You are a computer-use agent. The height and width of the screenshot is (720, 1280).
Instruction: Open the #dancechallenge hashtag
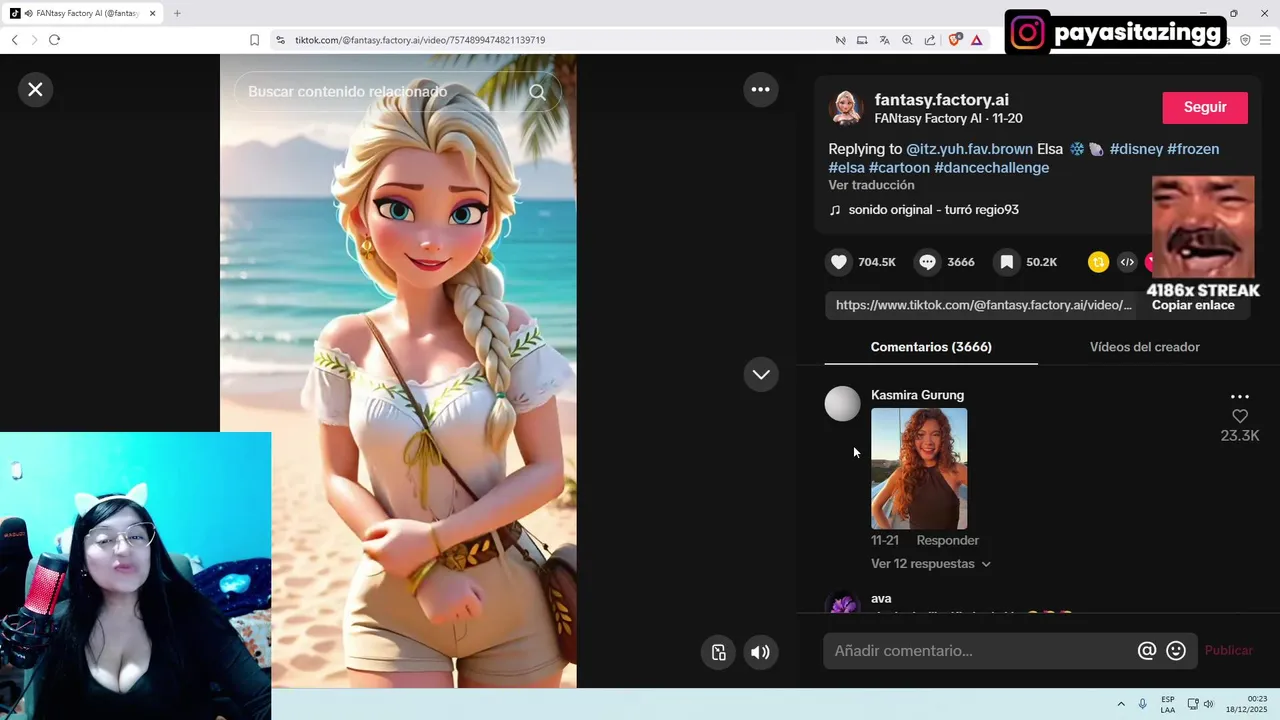991,168
